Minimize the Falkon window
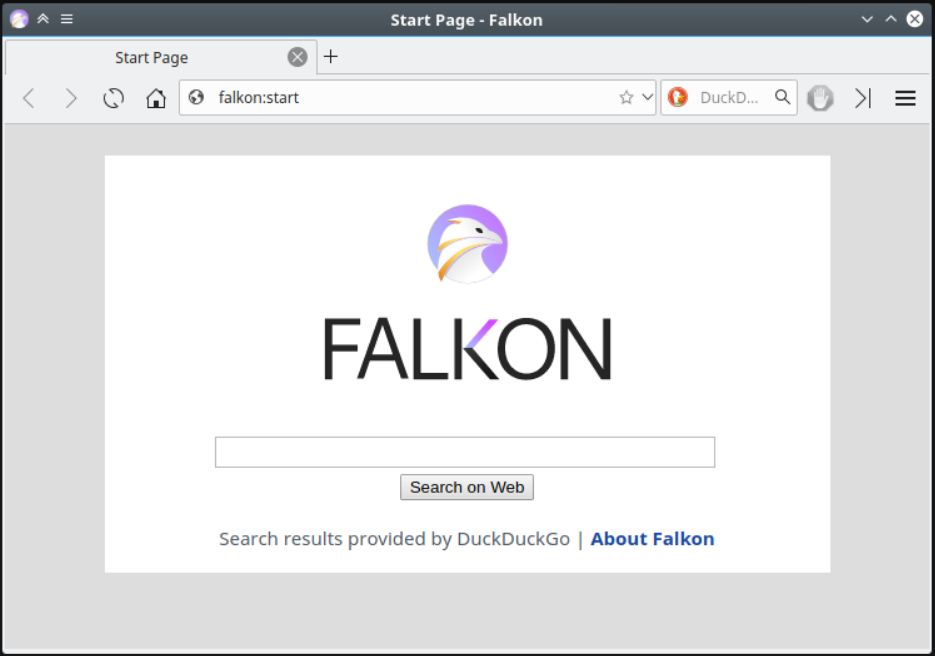Screen dimensions: 935x656 click(x=867, y=19)
